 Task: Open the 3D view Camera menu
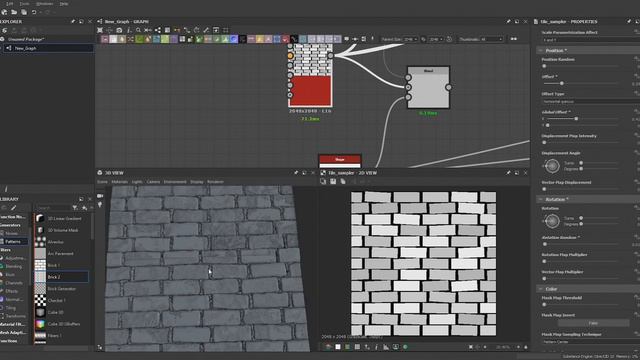pos(153,182)
